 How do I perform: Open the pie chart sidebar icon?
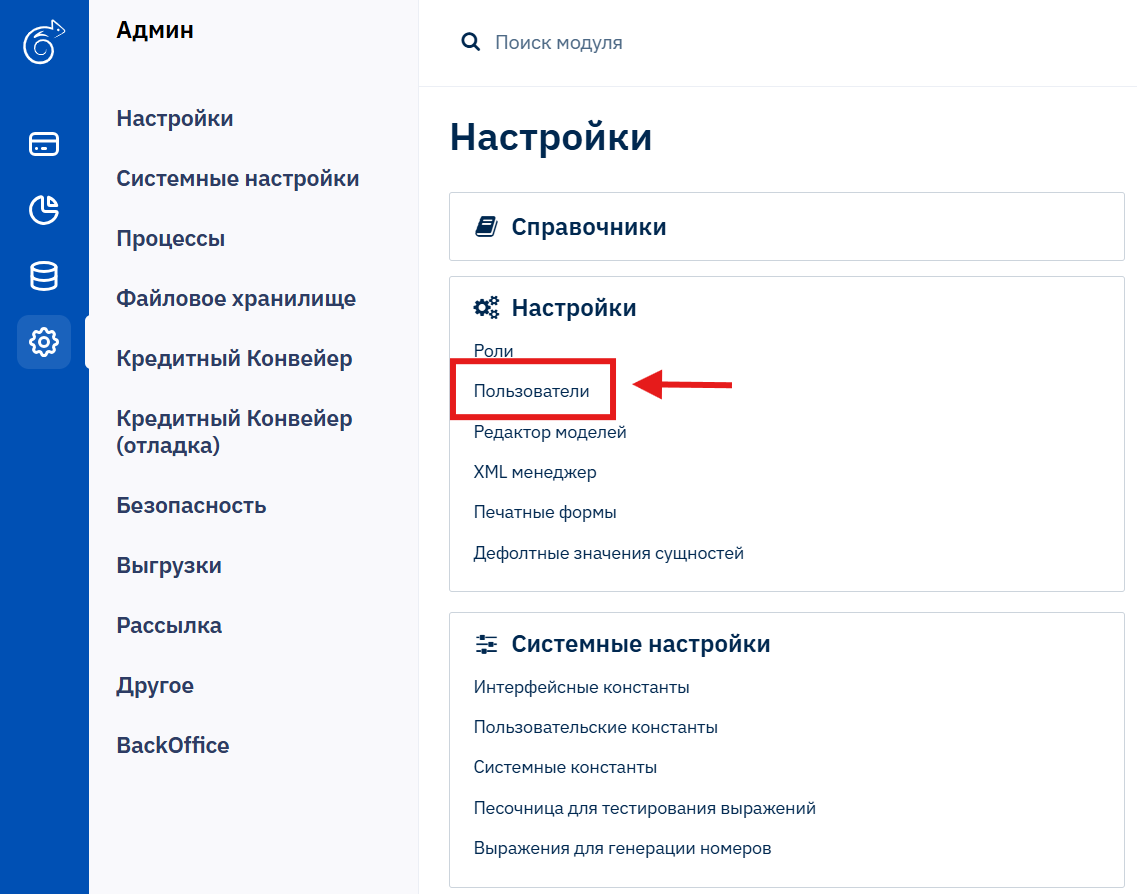pyautogui.click(x=44, y=210)
